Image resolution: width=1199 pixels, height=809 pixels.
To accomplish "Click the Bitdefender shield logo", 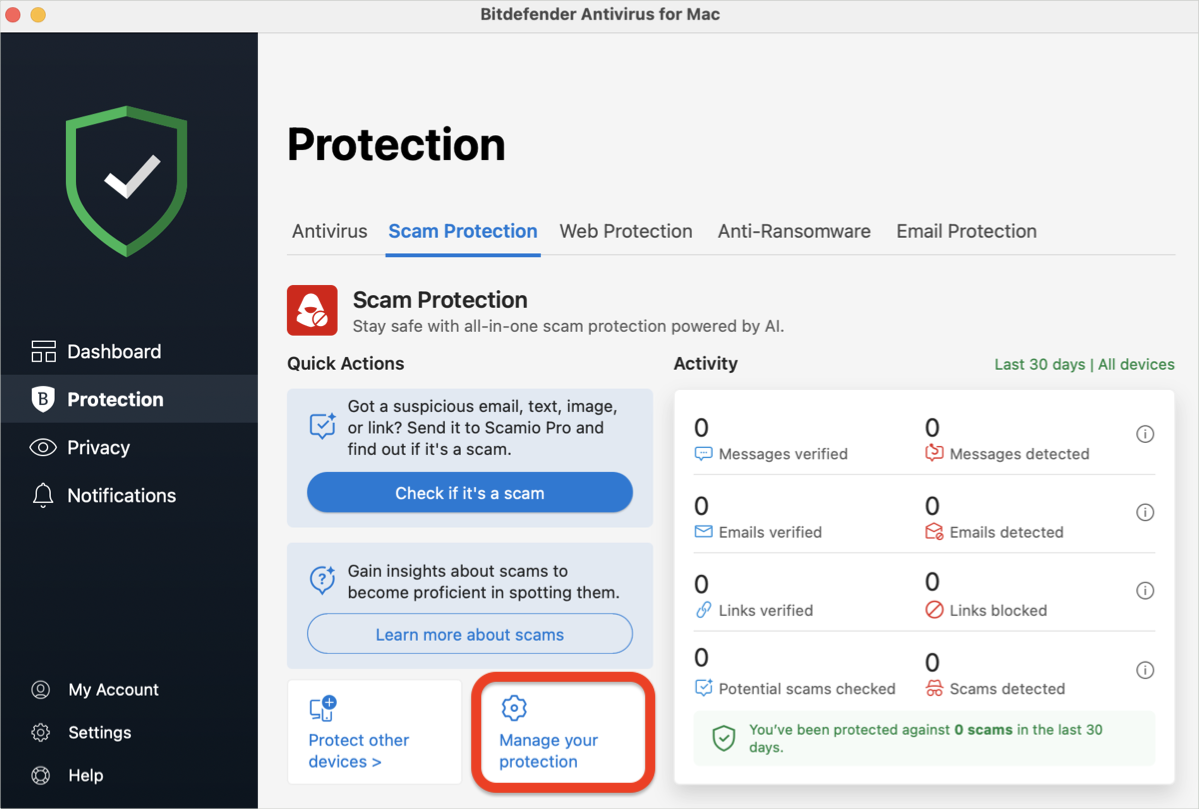I will [126, 181].
